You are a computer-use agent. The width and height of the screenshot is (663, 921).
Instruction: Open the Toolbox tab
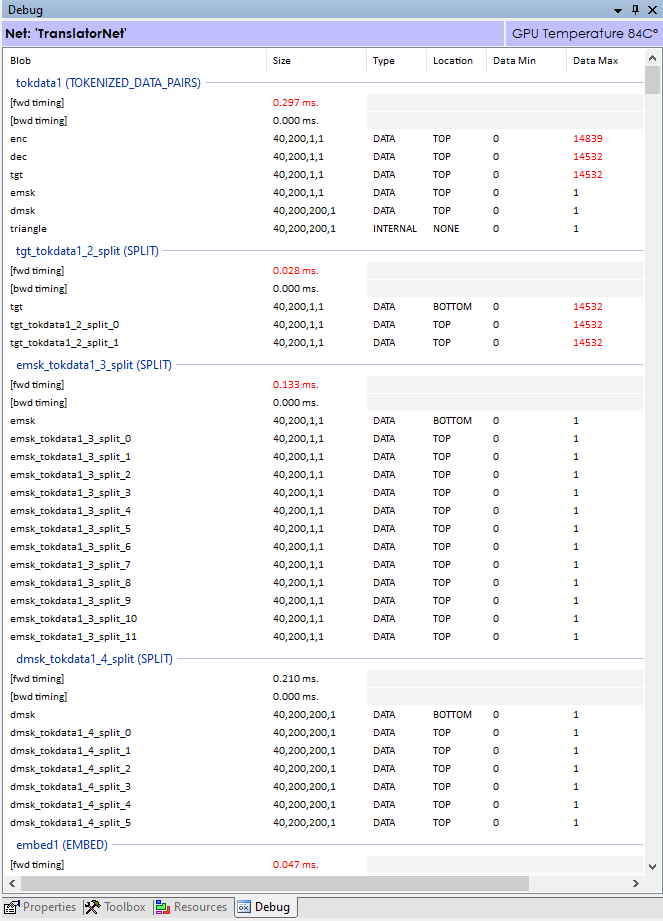point(115,907)
